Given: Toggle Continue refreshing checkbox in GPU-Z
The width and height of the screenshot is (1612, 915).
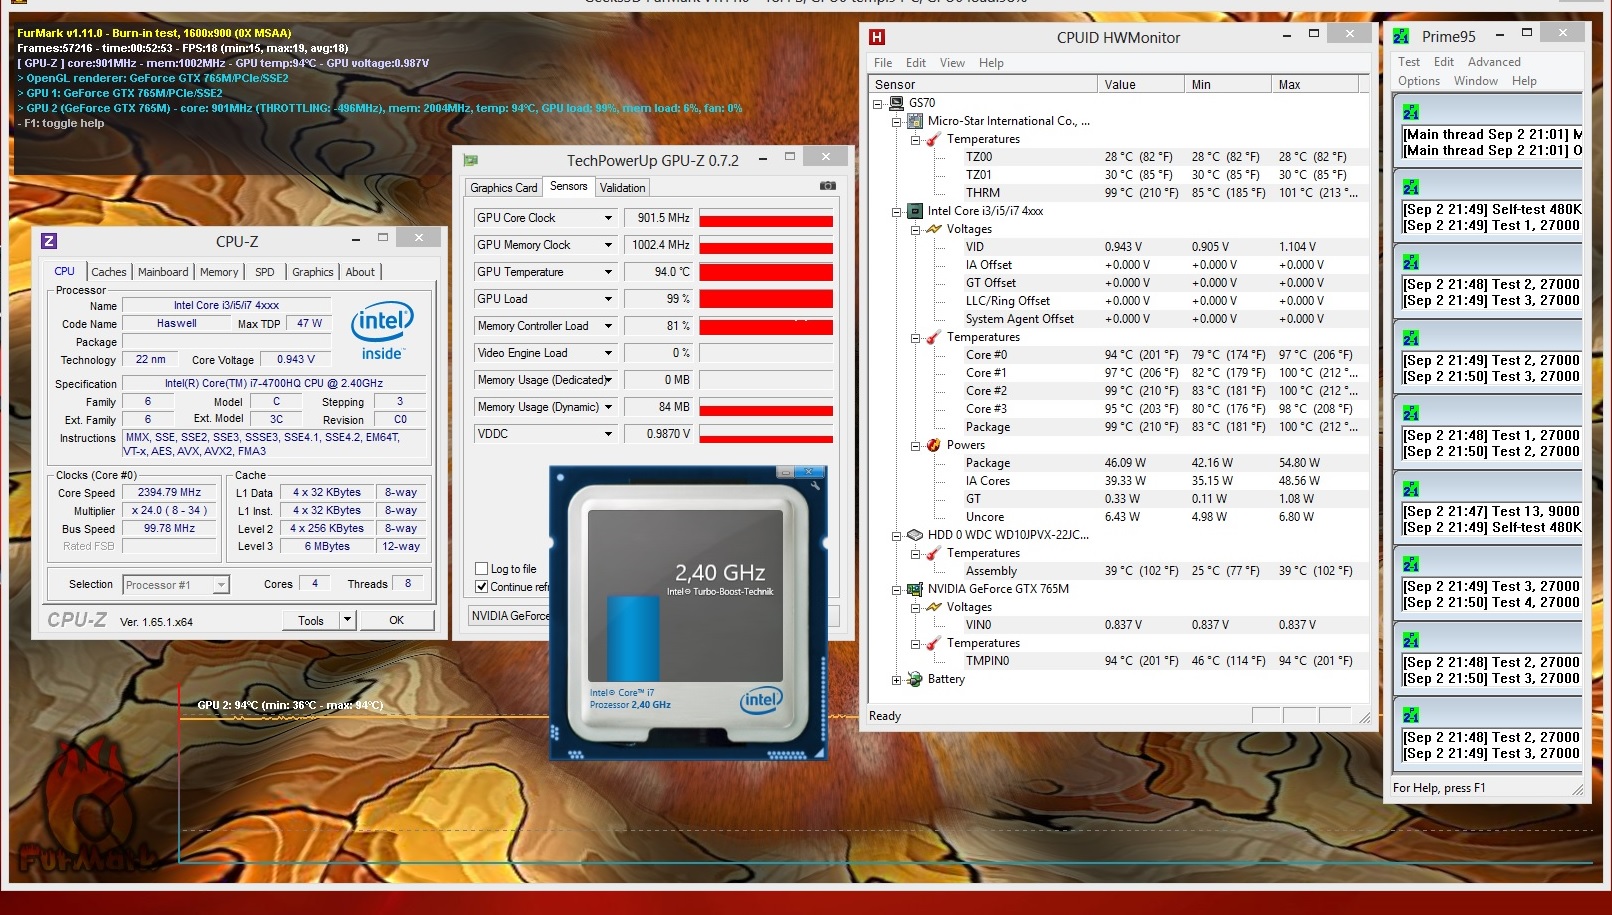Looking at the screenshot, I should (x=482, y=587).
